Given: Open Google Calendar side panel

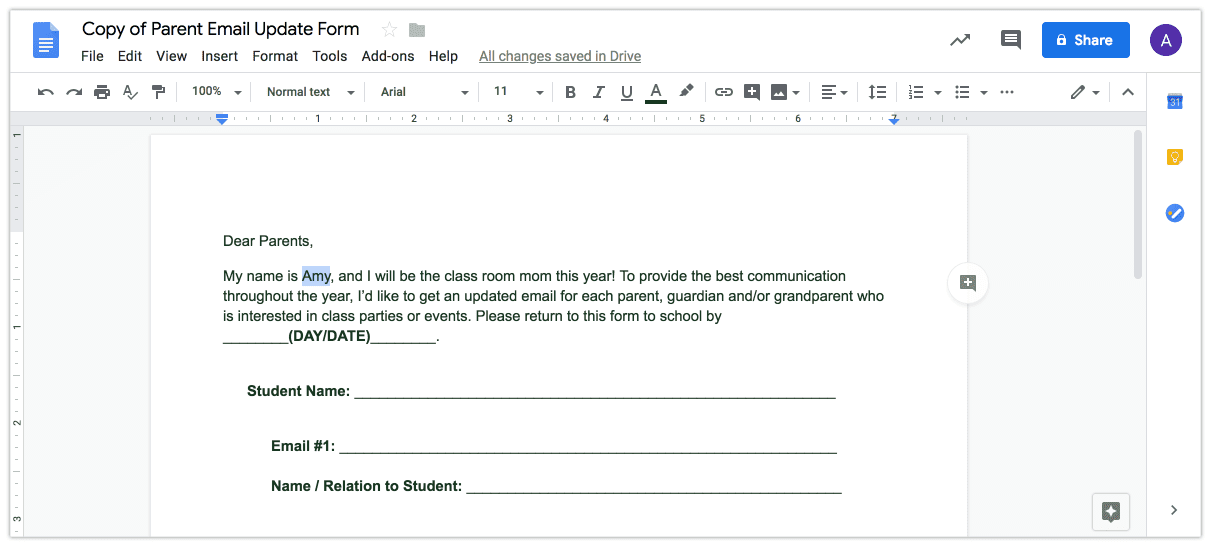Looking at the screenshot, I should (x=1175, y=101).
